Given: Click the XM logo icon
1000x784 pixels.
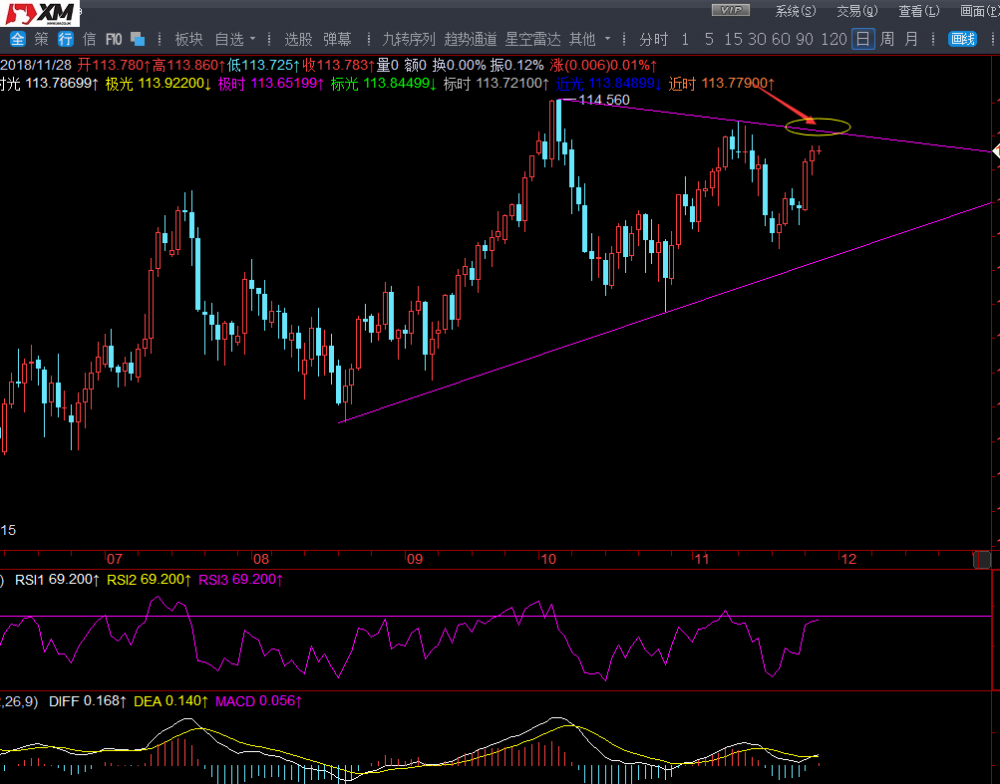Looking at the screenshot, I should pyautogui.click(x=40, y=13).
